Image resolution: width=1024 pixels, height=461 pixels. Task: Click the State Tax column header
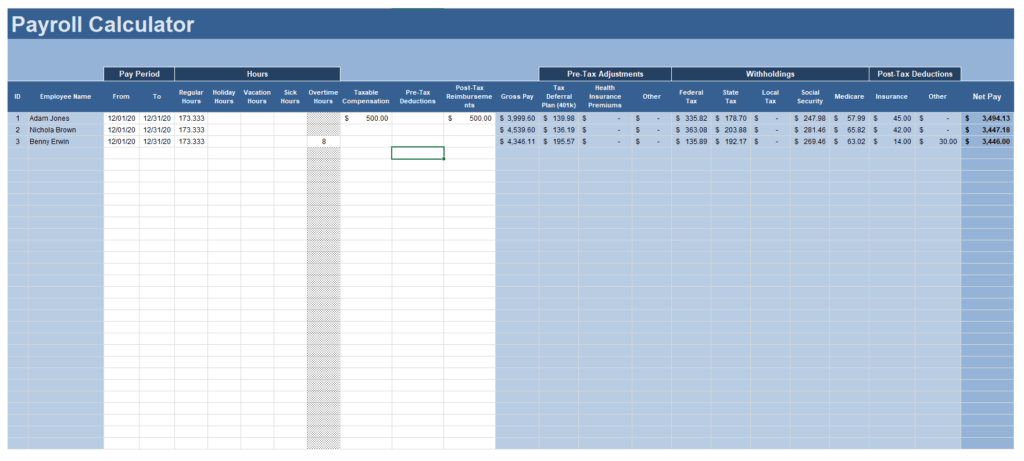[x=731, y=97]
